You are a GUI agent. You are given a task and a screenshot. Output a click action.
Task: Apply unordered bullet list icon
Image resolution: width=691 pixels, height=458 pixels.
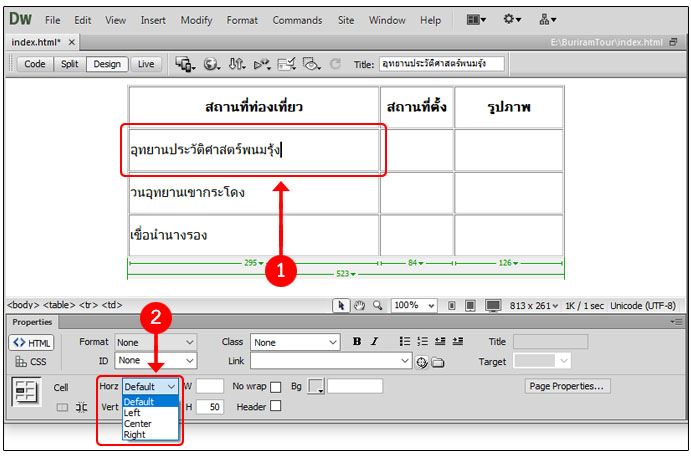(404, 342)
